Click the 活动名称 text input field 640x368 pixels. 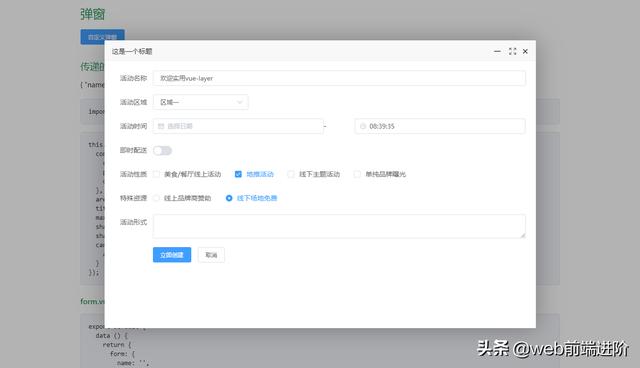pyautogui.click(x=339, y=78)
